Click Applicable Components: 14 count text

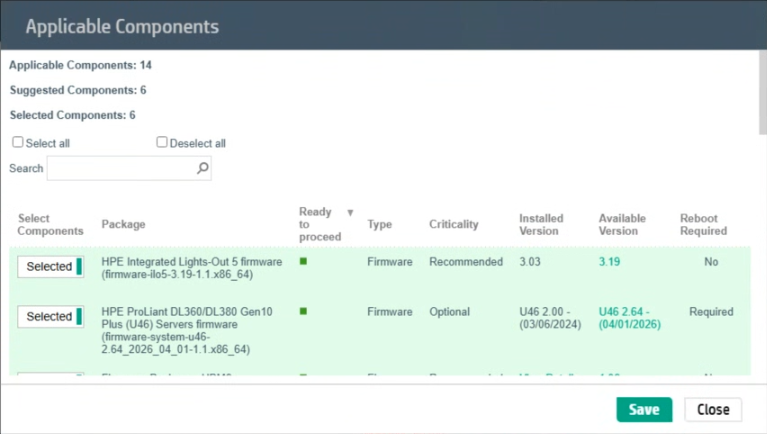80,65
